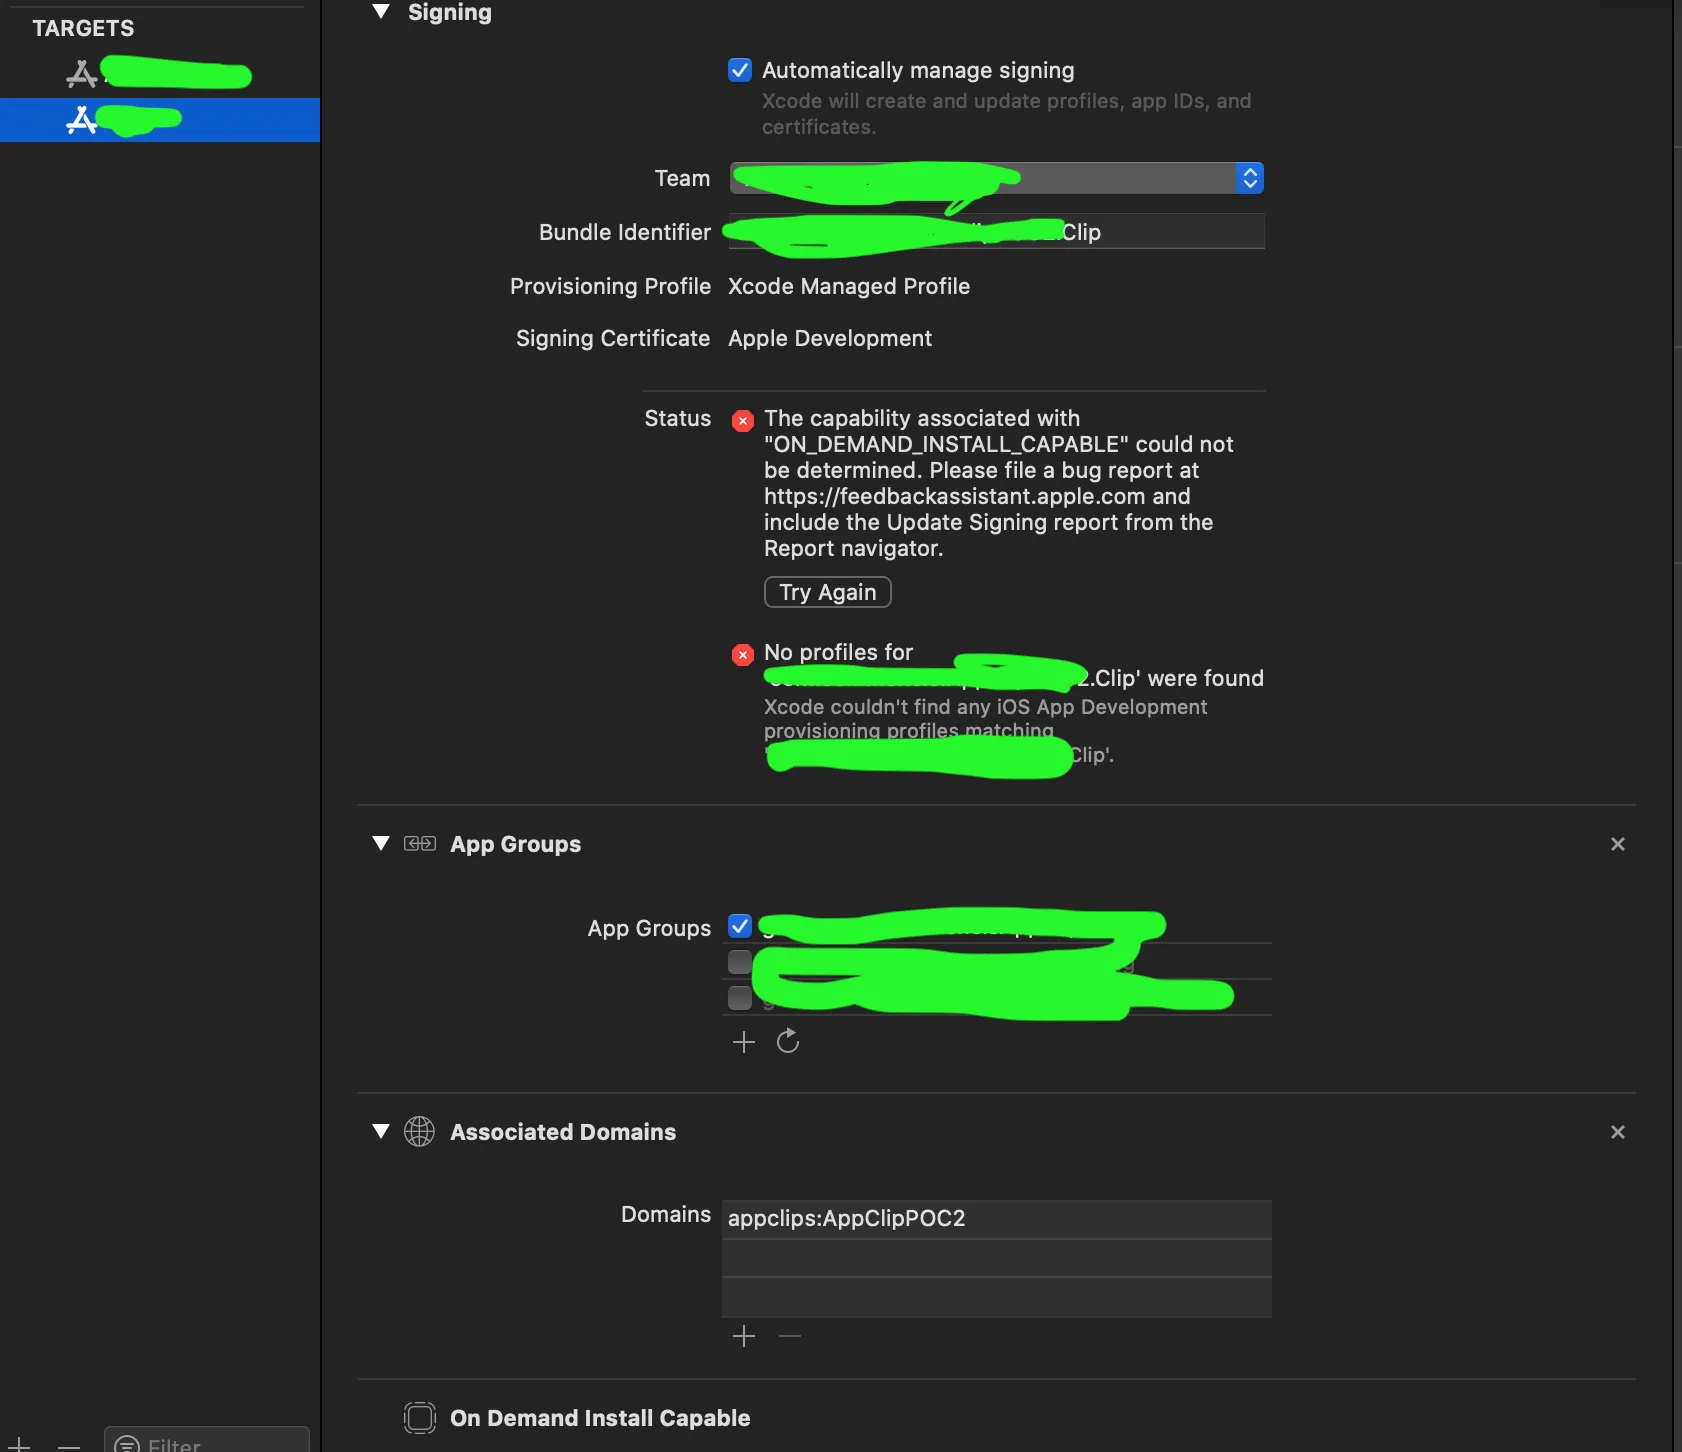1682x1452 pixels.
Task: Collapse the Signing section
Action: (x=380, y=12)
